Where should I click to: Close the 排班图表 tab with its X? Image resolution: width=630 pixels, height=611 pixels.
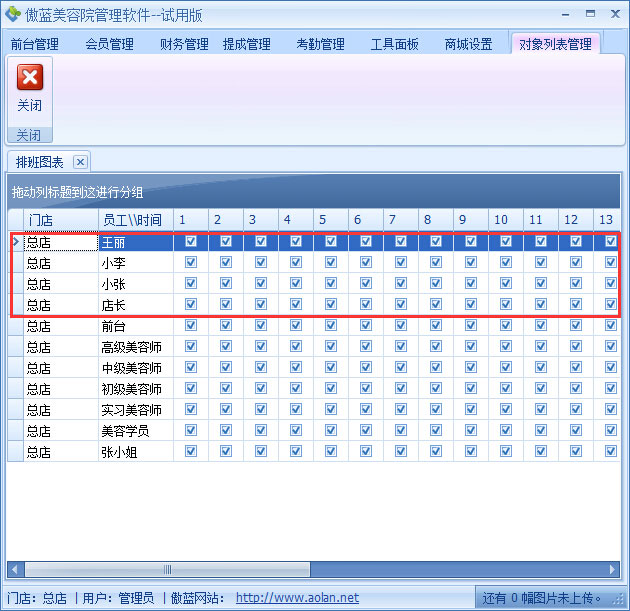tap(81, 162)
